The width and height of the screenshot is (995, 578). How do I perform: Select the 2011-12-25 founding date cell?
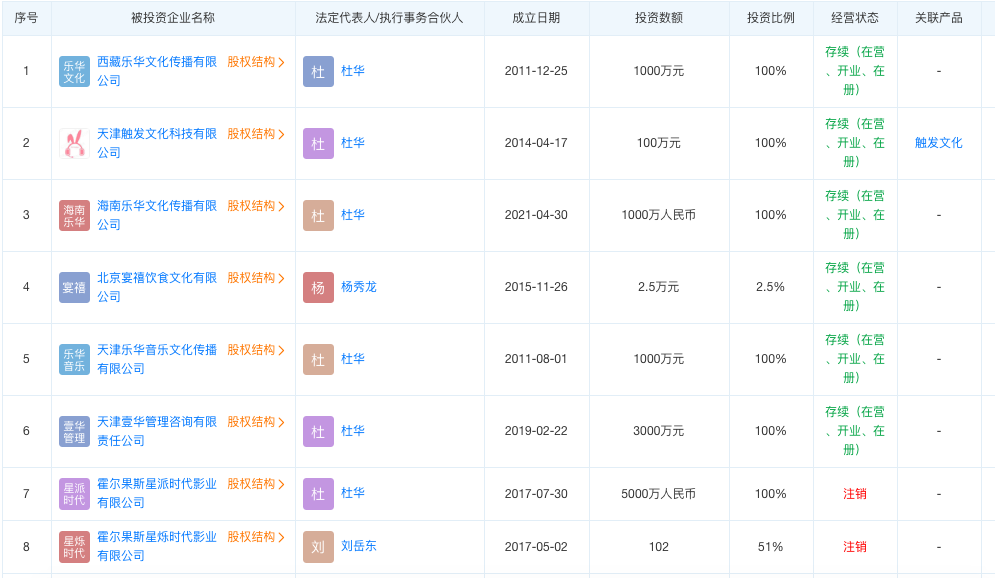pos(536,71)
